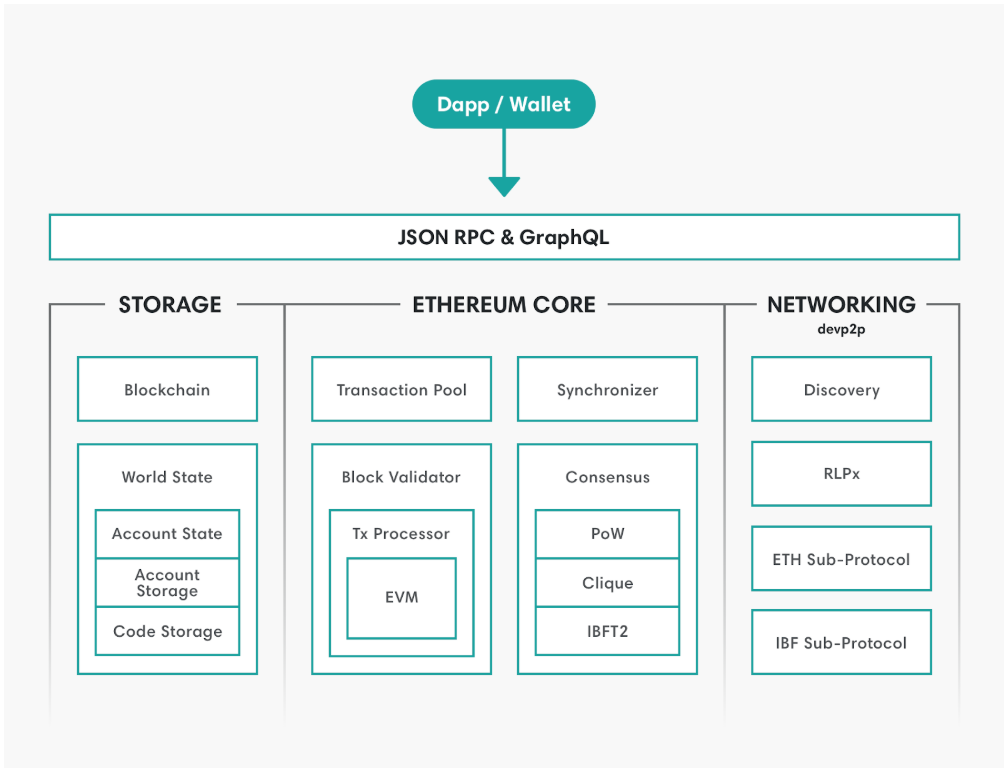Select the JSON RPC & GraphQL bar
The width and height of the screenshot is (1006, 770).
point(504,237)
